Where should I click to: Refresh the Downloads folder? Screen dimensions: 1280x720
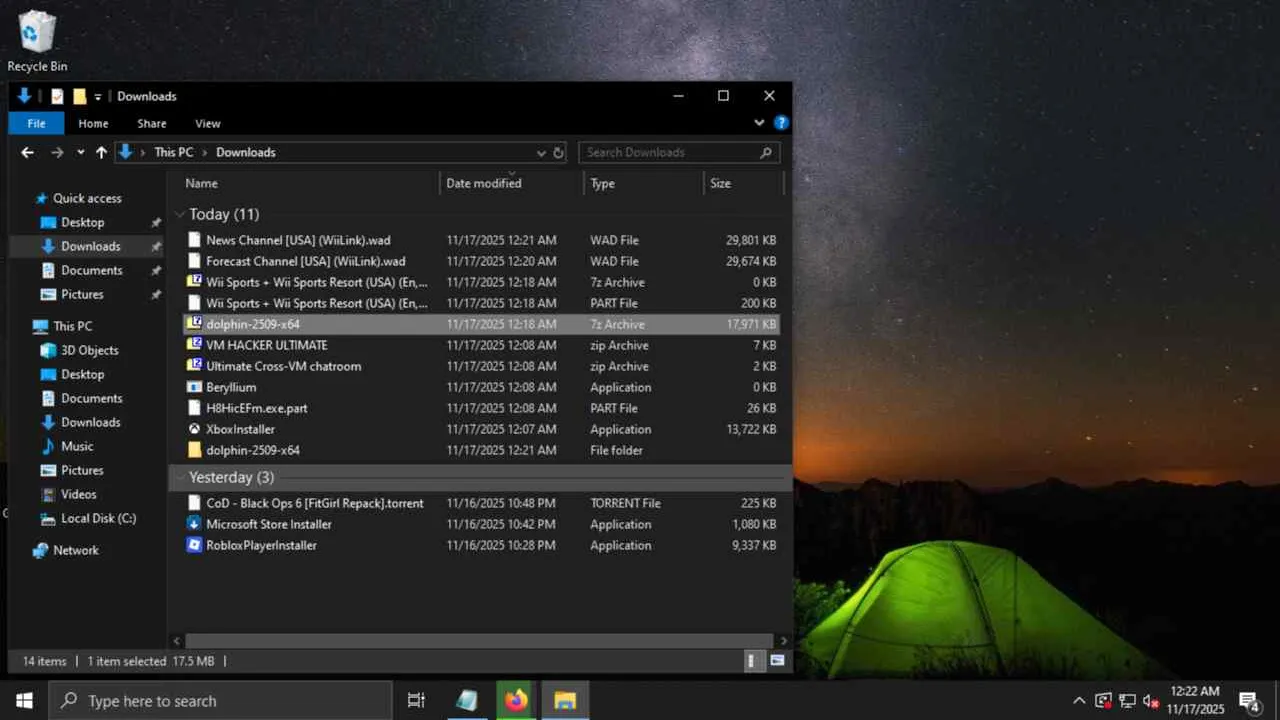click(x=559, y=153)
